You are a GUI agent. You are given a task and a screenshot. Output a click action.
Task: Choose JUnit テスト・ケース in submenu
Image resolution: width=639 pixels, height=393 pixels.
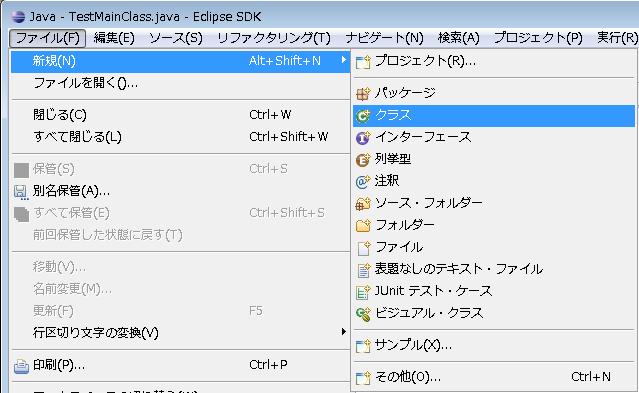[x=494, y=291]
